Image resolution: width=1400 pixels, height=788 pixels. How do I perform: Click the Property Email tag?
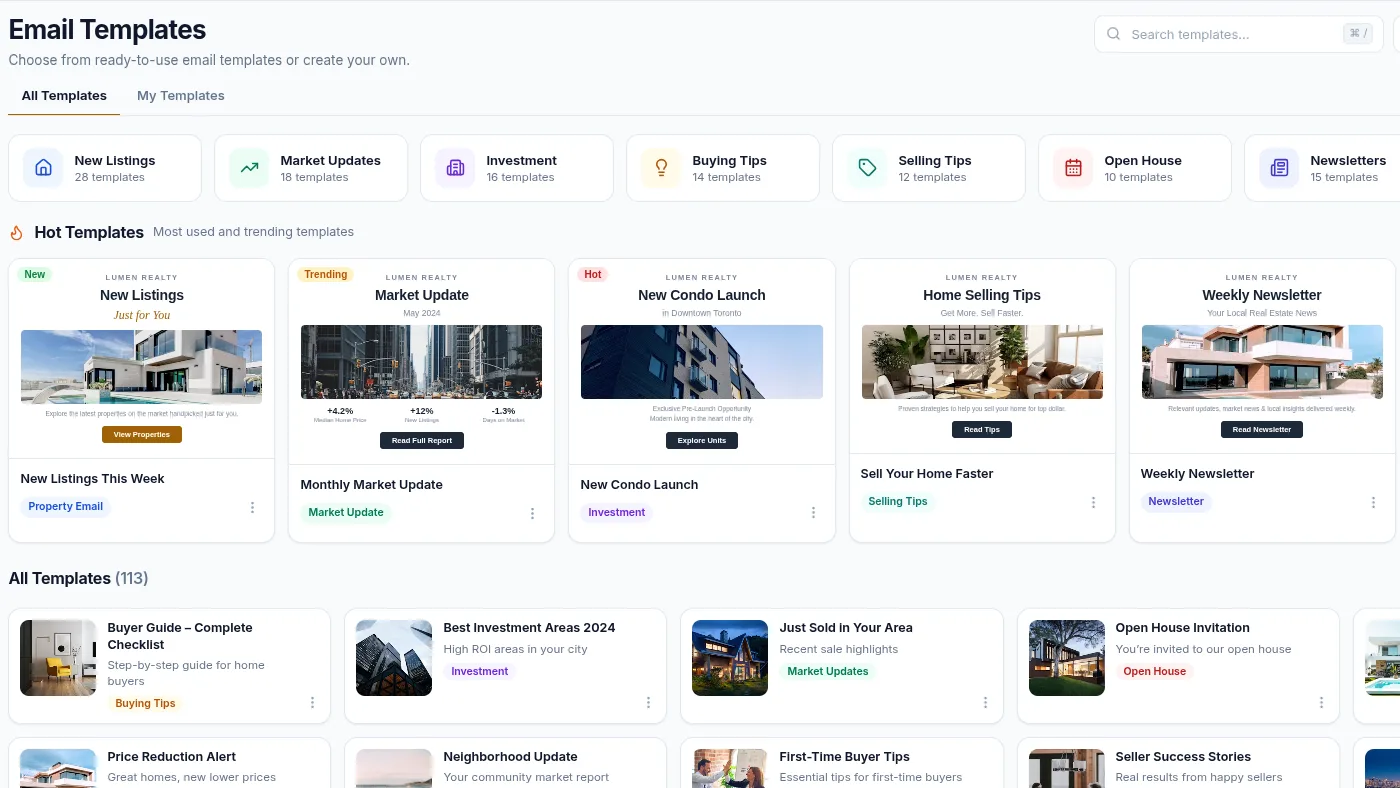coord(66,507)
